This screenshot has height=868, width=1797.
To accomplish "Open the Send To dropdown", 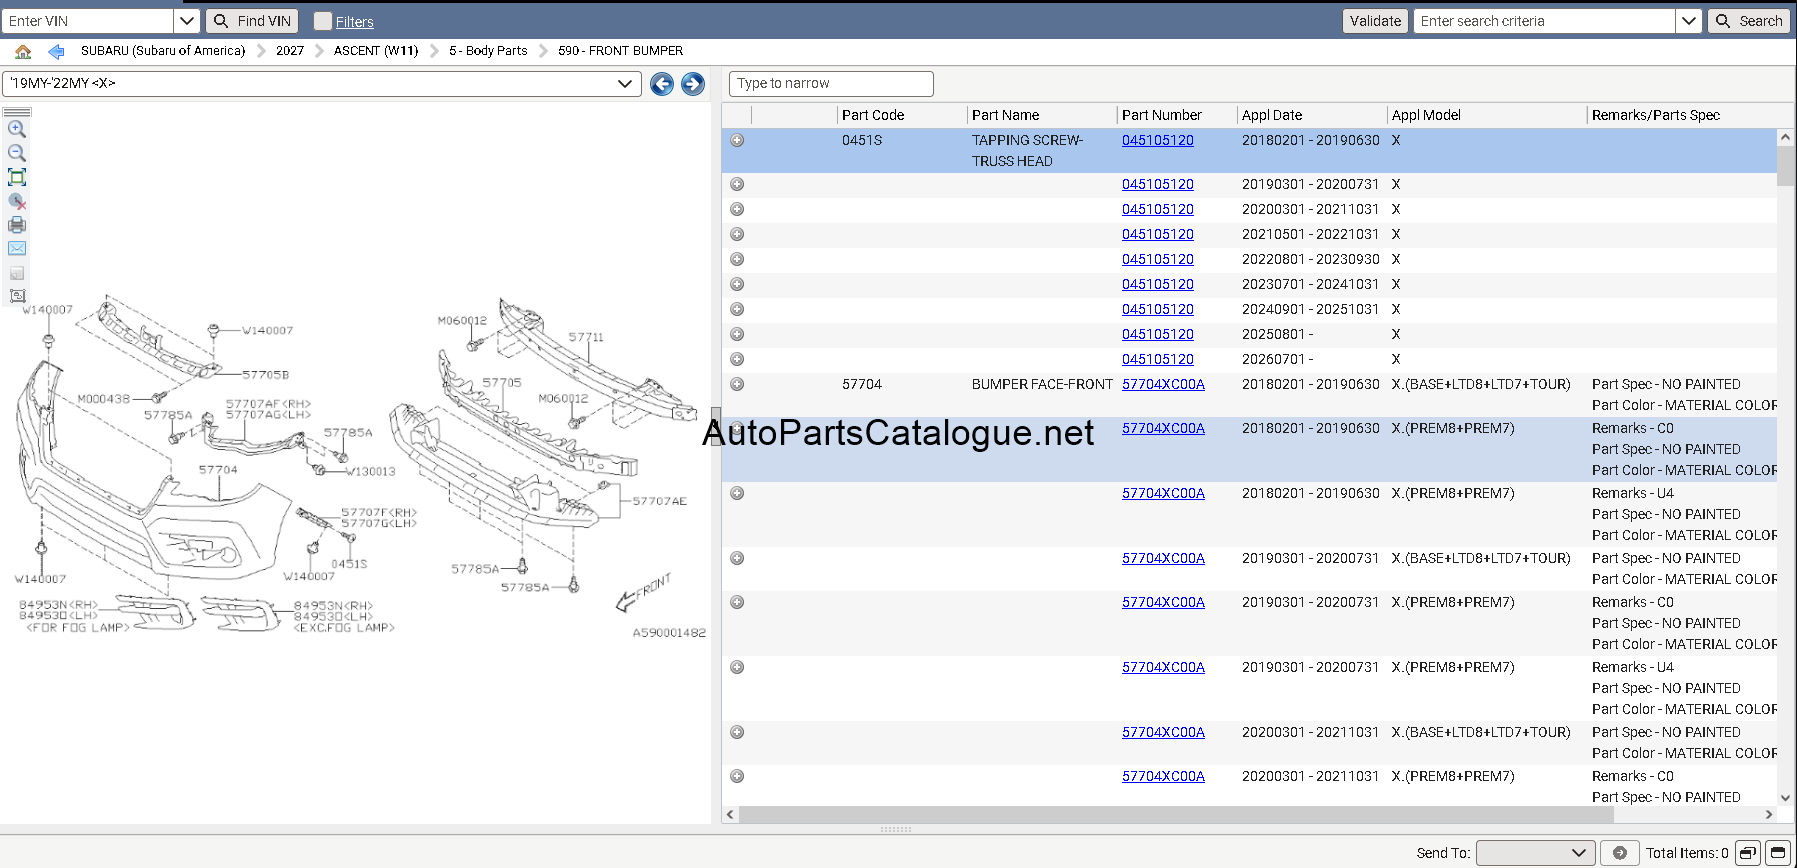I will [x=1535, y=853].
